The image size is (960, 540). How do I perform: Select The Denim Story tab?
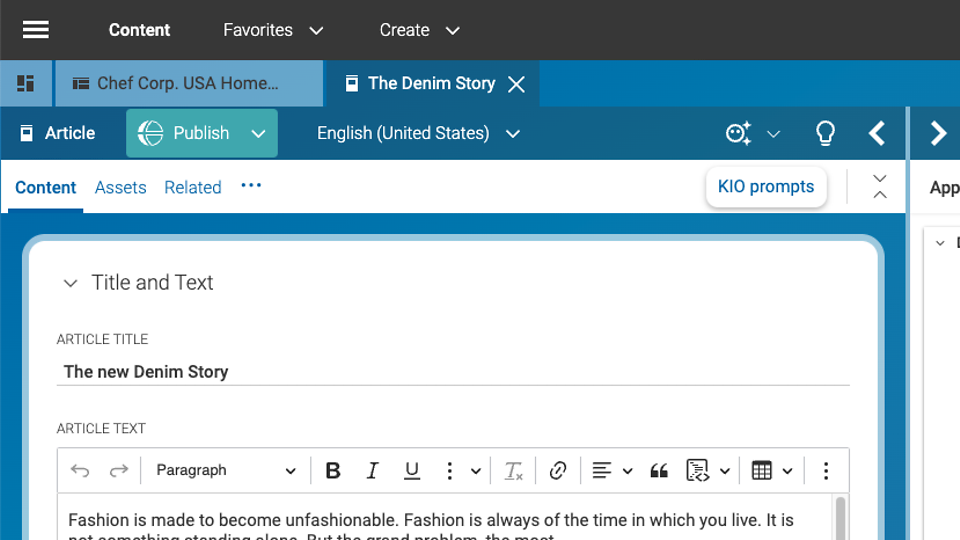pyautogui.click(x=431, y=83)
